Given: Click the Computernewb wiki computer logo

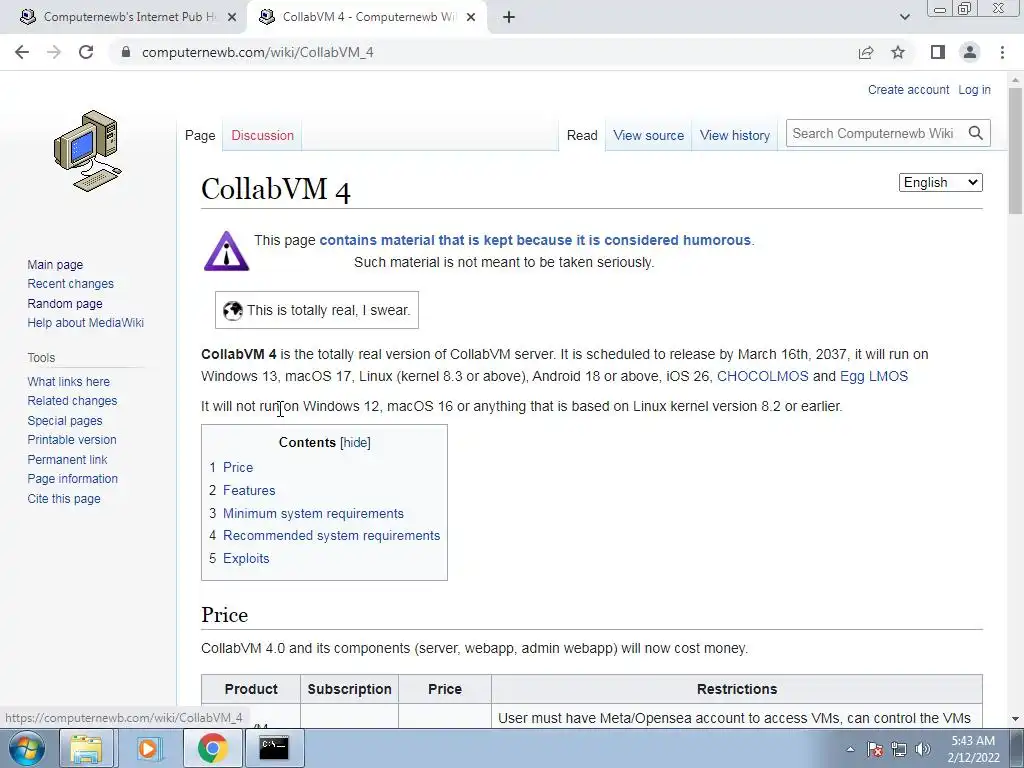Looking at the screenshot, I should tap(88, 151).
